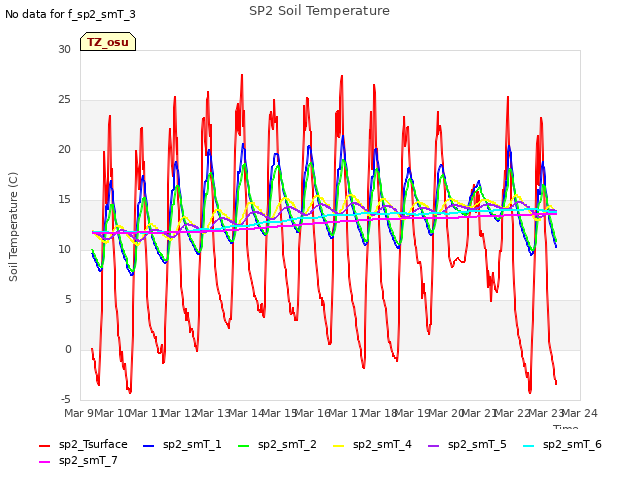Click the red sp2_Tsurface legend swatch

tap(44, 446)
